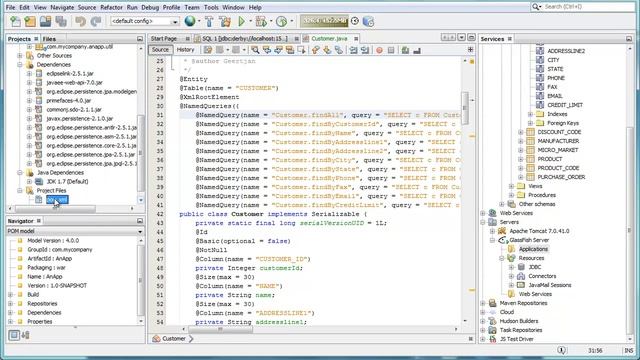Screen dimensions: 640x360
Task: Switch editor to History view
Action: pyautogui.click(x=185, y=50)
